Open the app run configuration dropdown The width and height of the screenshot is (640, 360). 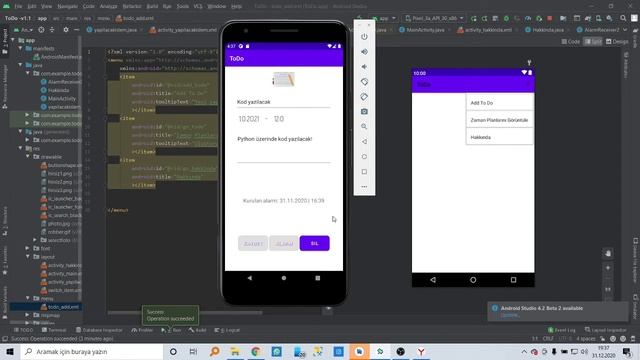coord(384,18)
